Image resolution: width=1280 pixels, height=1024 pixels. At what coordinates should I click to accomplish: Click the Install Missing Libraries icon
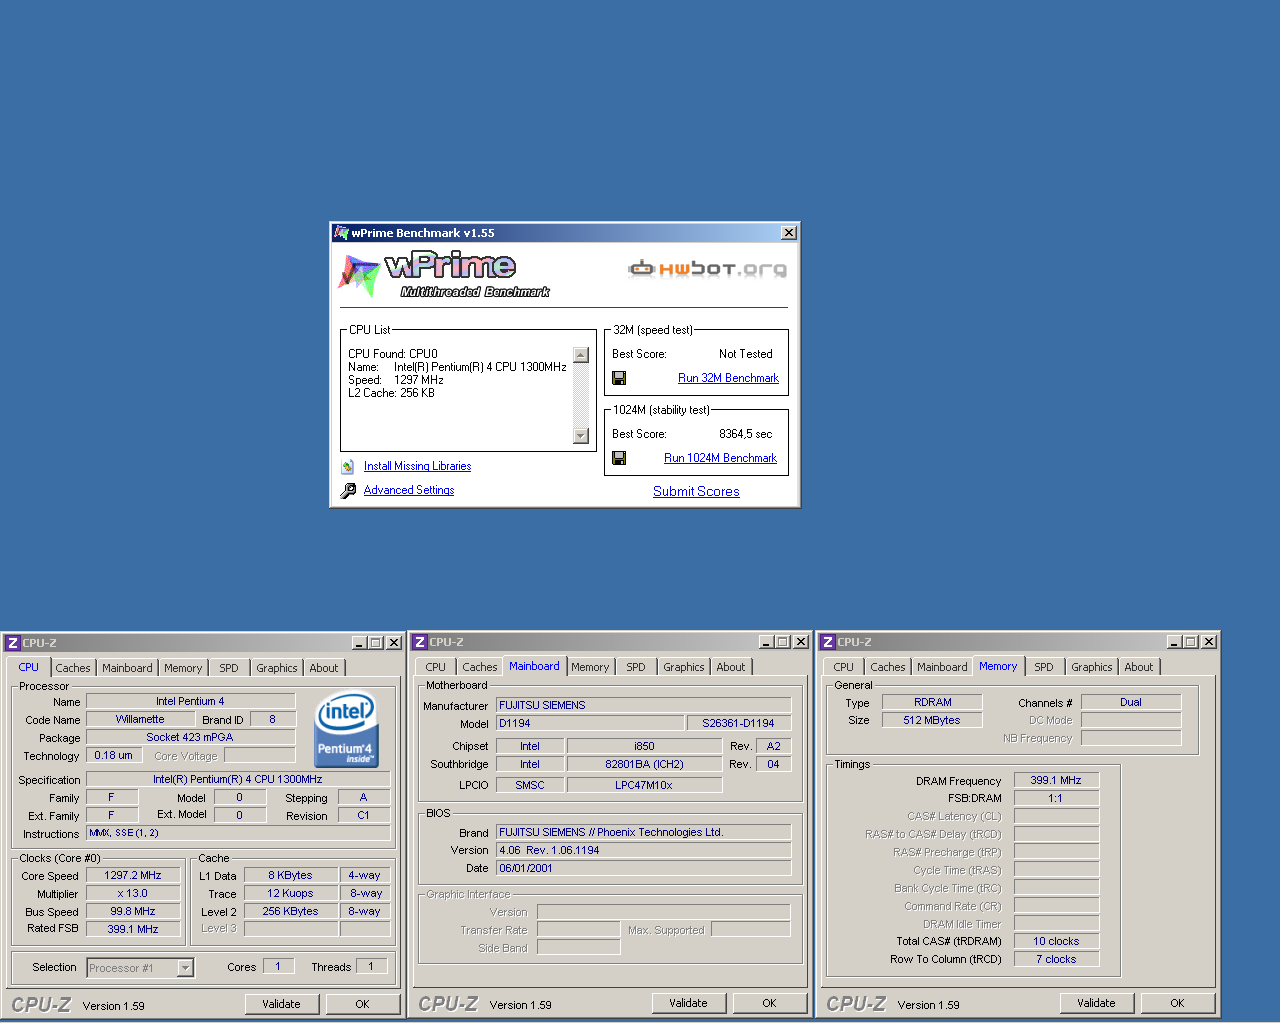[x=347, y=466]
